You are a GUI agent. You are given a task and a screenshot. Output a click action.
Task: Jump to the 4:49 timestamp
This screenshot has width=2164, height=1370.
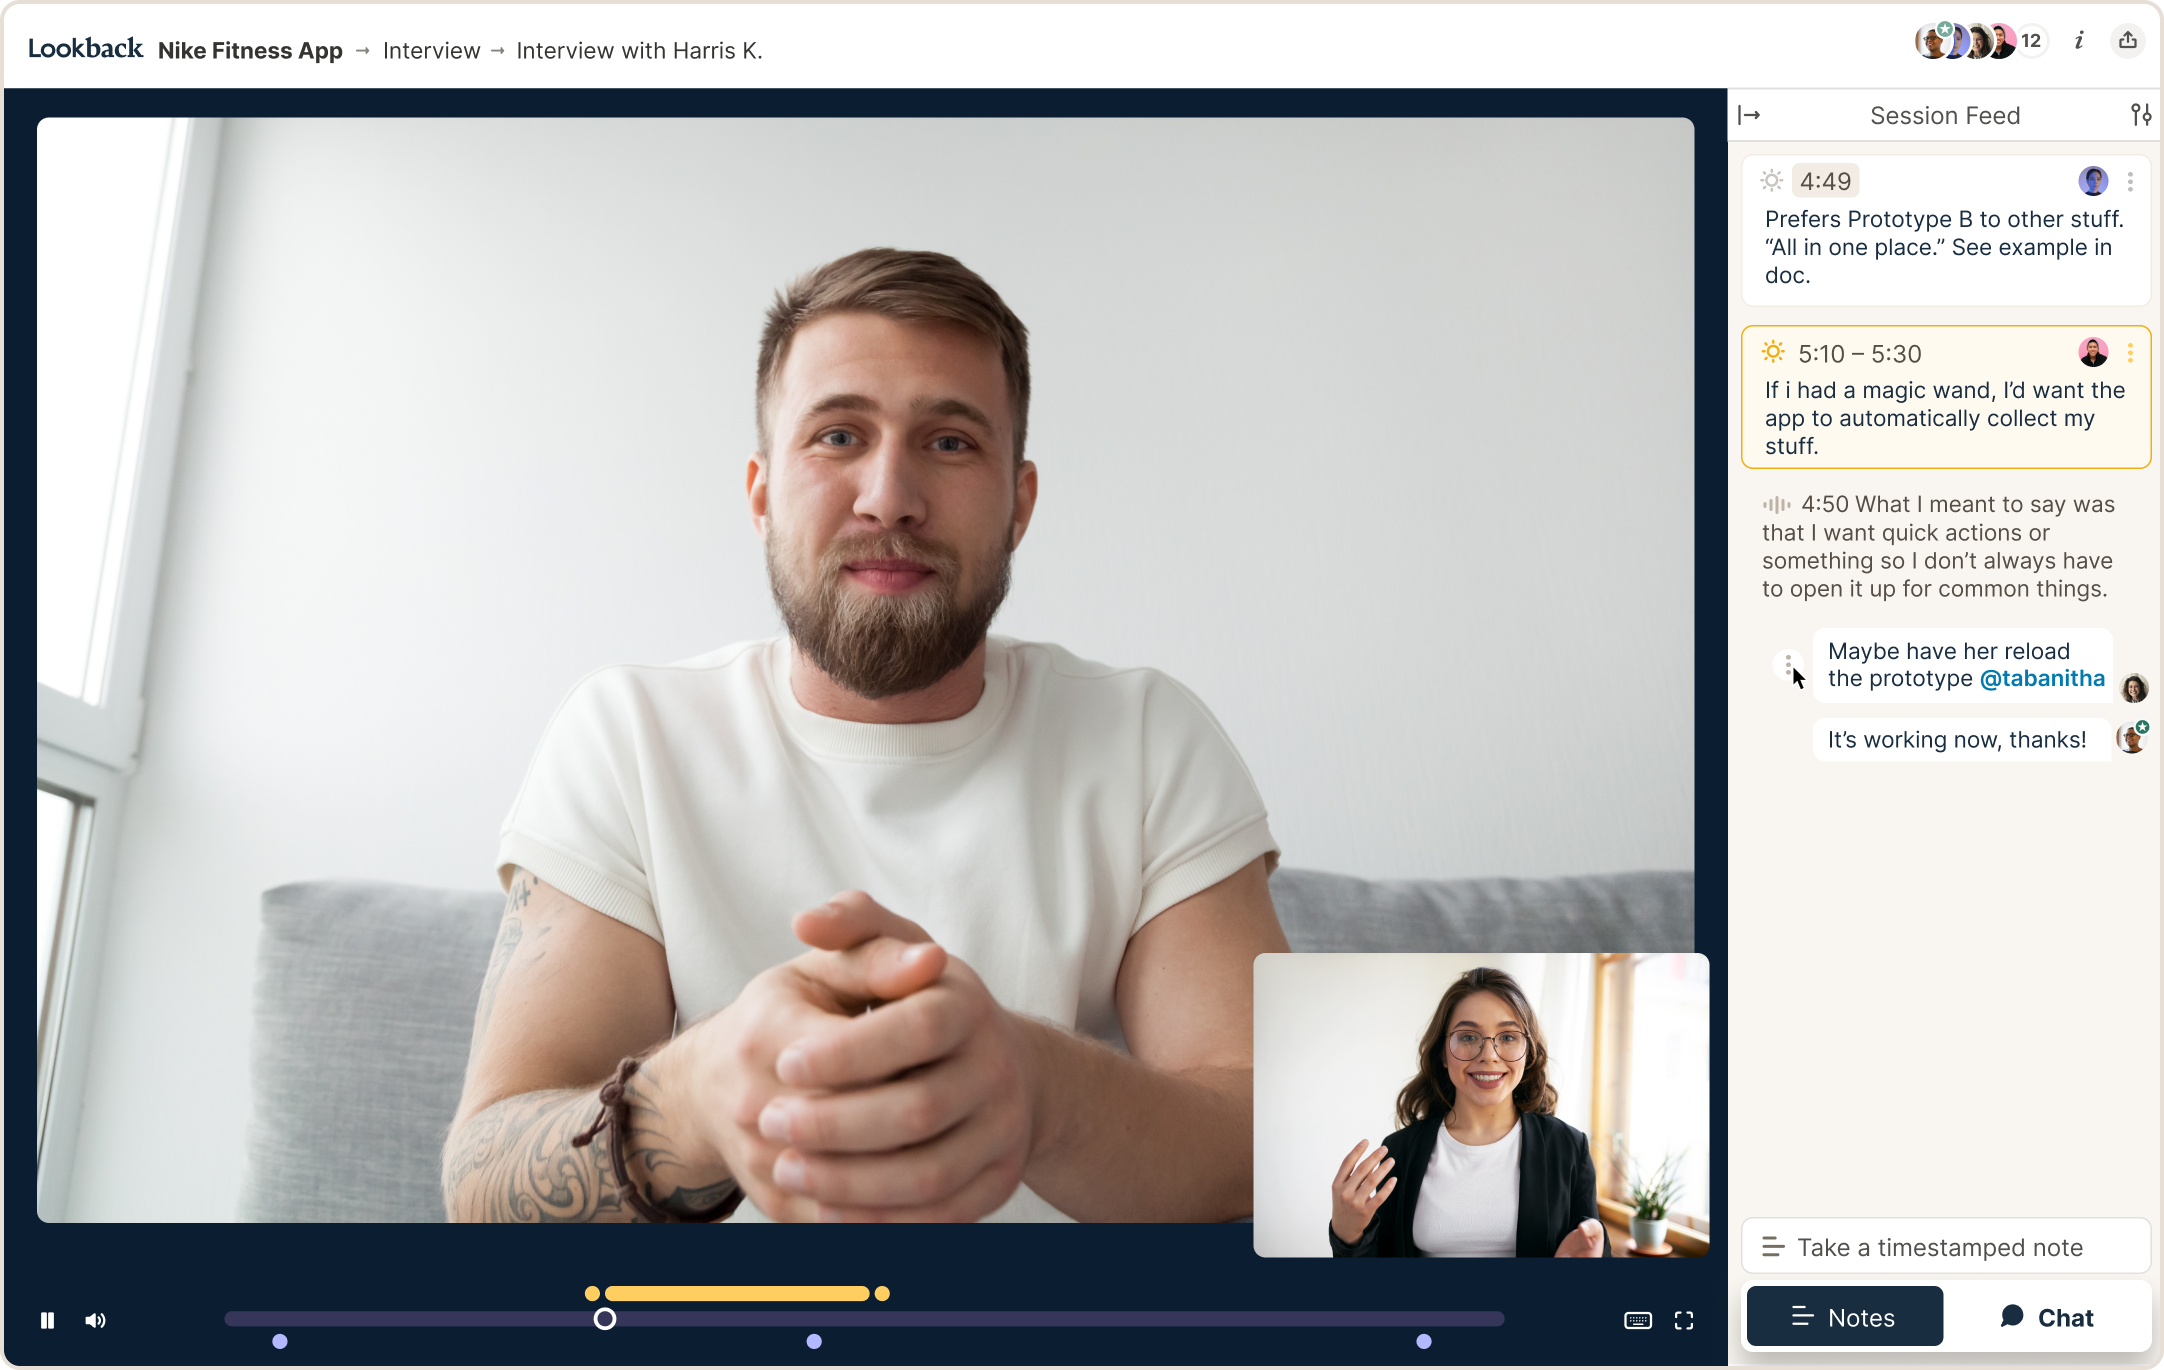point(1825,181)
